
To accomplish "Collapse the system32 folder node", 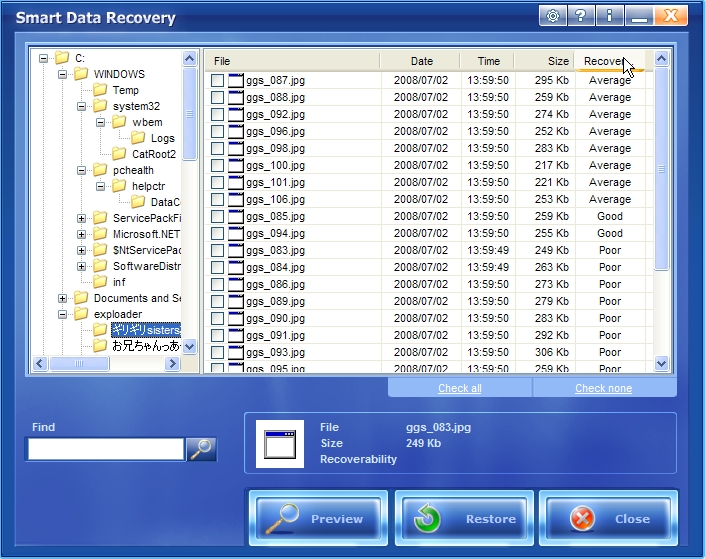I will point(81,107).
